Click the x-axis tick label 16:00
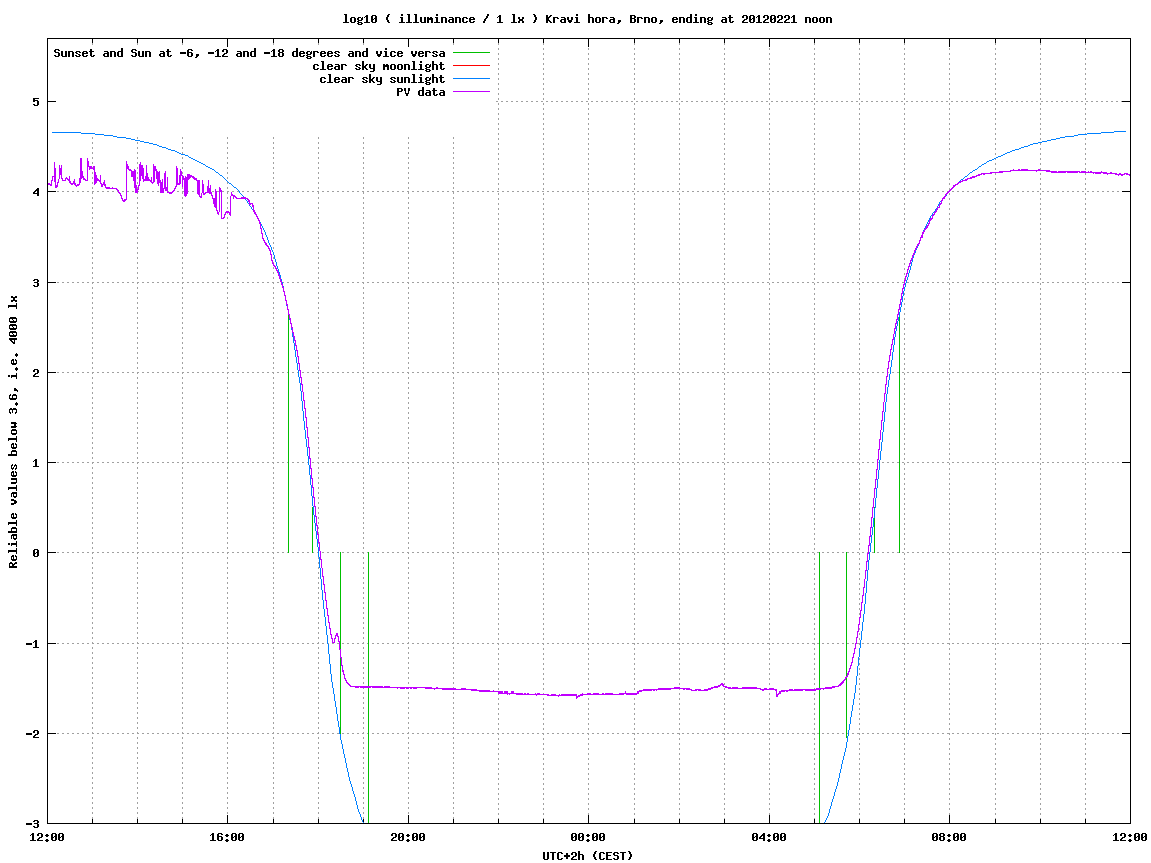1151x863 pixels. pyautogui.click(x=228, y=837)
